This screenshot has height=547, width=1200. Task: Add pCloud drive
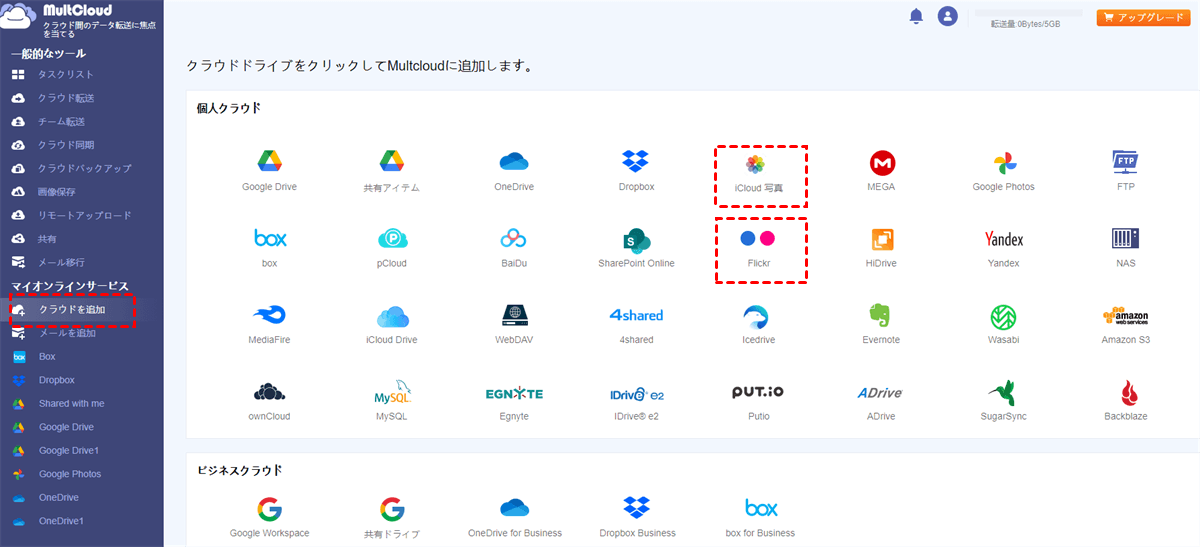(x=392, y=238)
